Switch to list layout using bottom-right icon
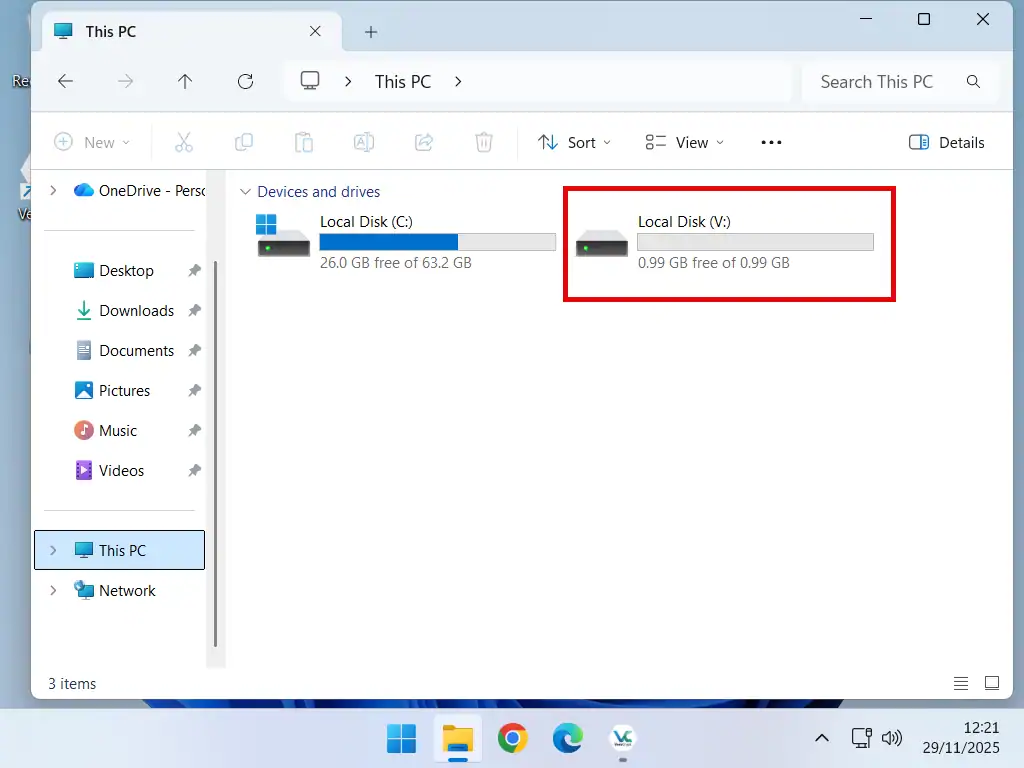The height and width of the screenshot is (768, 1024). [x=961, y=683]
